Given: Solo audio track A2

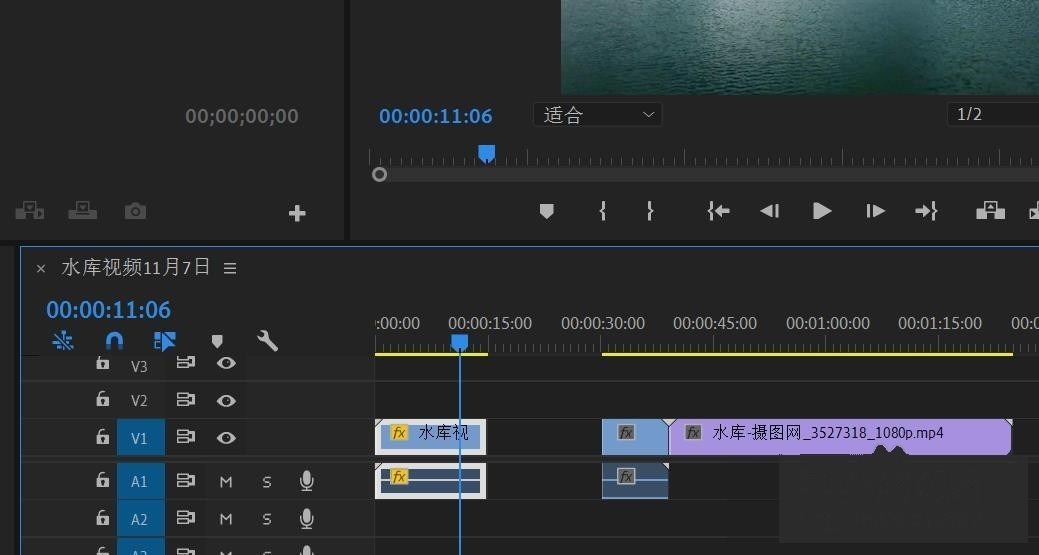Looking at the screenshot, I should click(266, 519).
